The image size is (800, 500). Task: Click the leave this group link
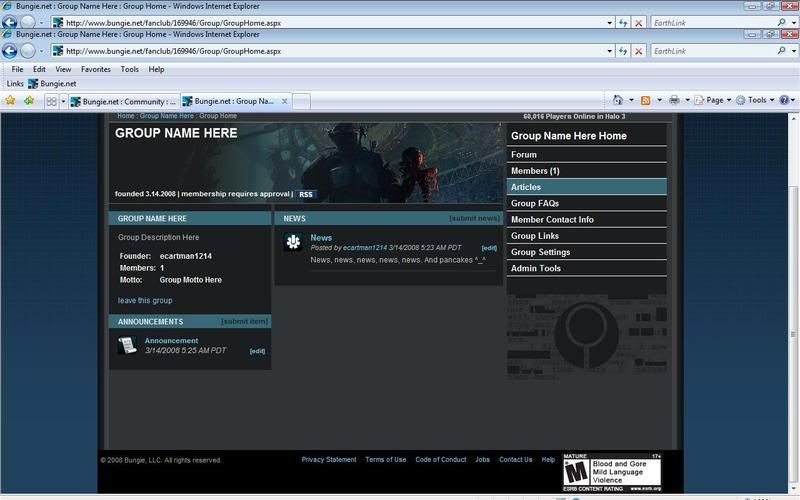(x=145, y=300)
